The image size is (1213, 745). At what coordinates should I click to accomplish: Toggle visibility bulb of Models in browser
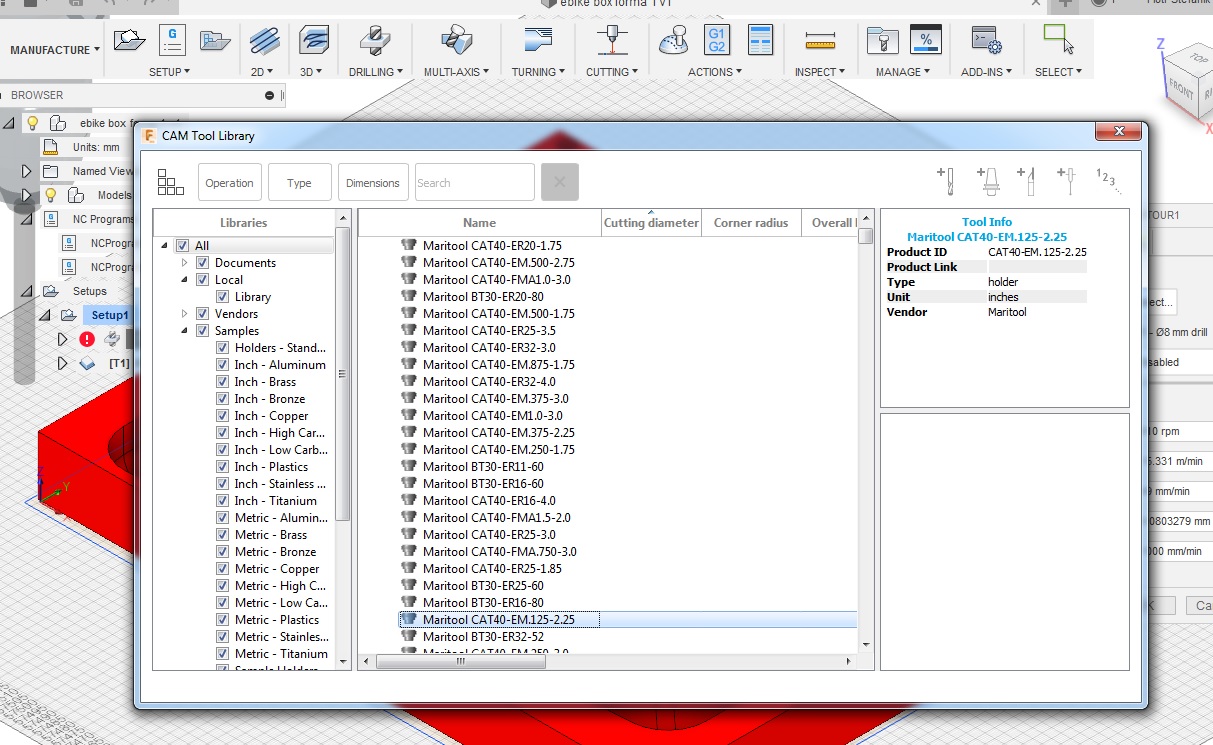tap(50, 195)
